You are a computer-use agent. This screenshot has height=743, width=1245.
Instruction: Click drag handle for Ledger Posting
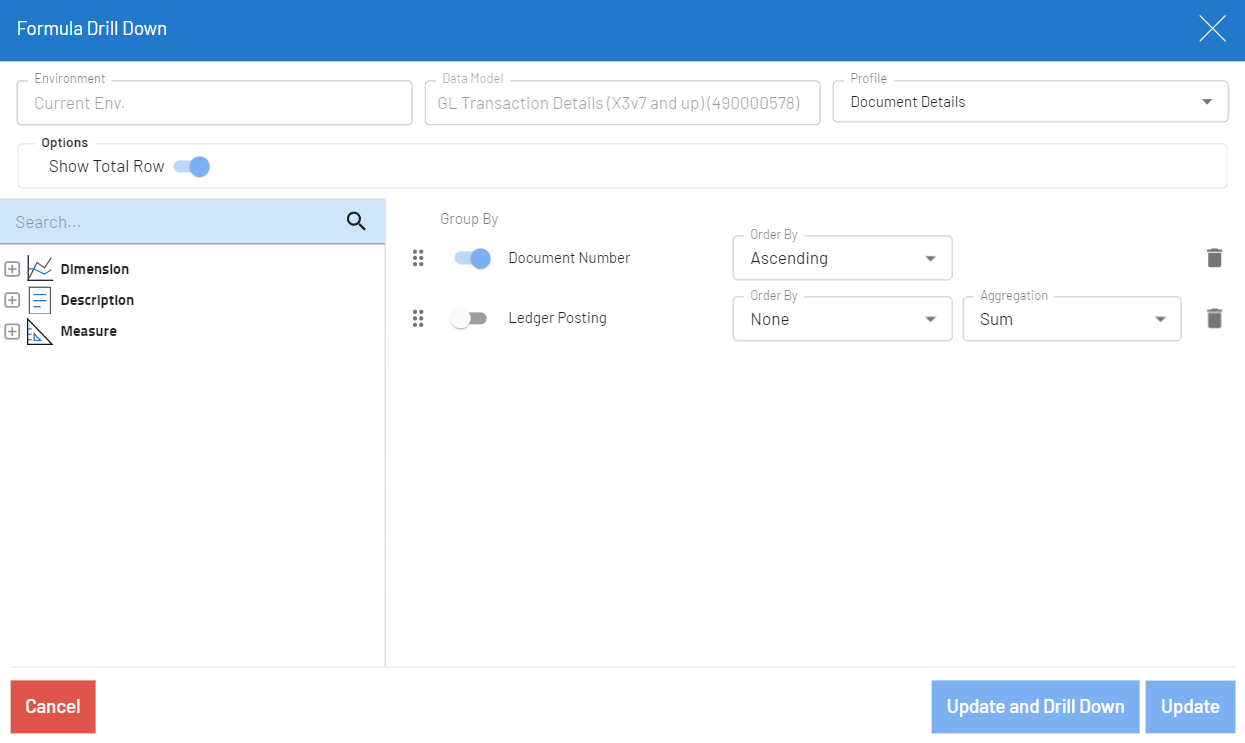(x=418, y=319)
